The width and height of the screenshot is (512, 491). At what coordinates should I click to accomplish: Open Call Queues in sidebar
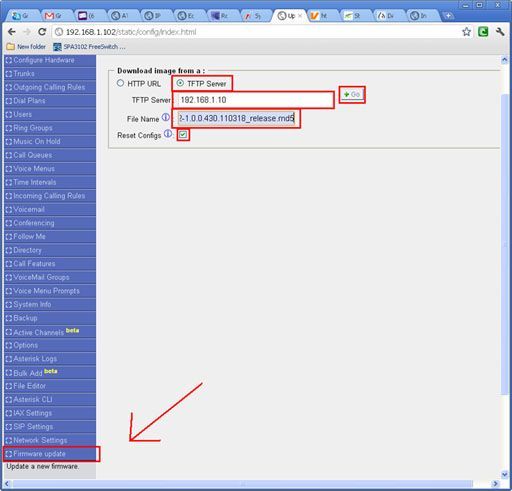pos(50,155)
